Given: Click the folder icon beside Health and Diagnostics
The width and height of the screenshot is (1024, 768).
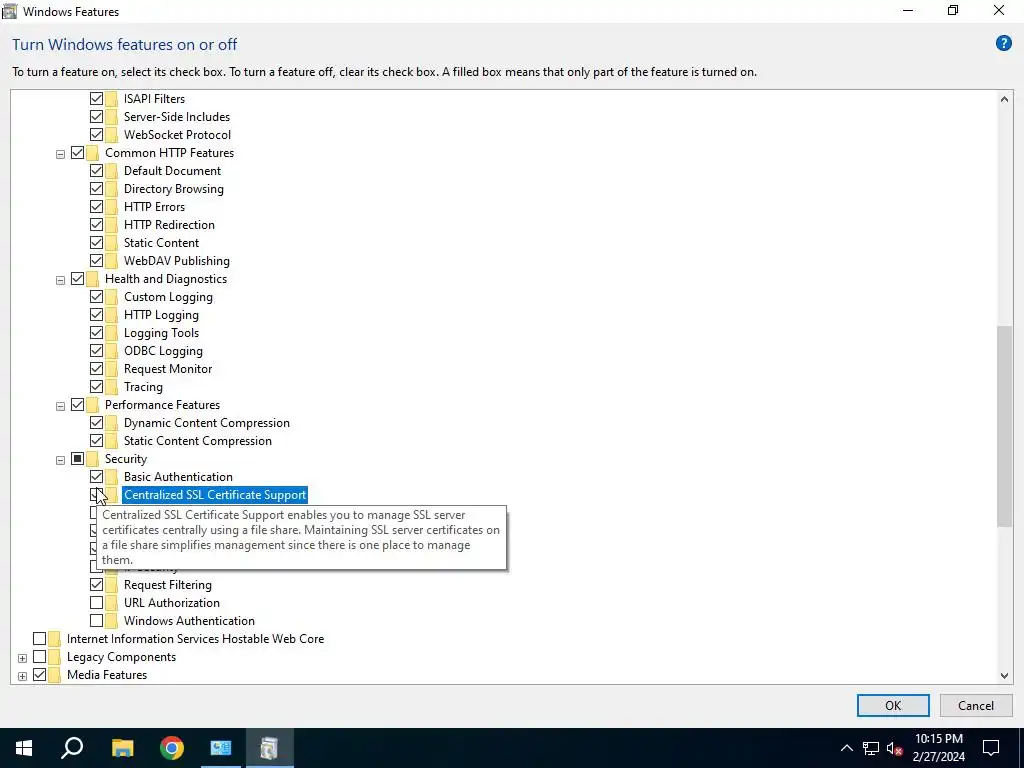Looking at the screenshot, I should pyautogui.click(x=93, y=279).
